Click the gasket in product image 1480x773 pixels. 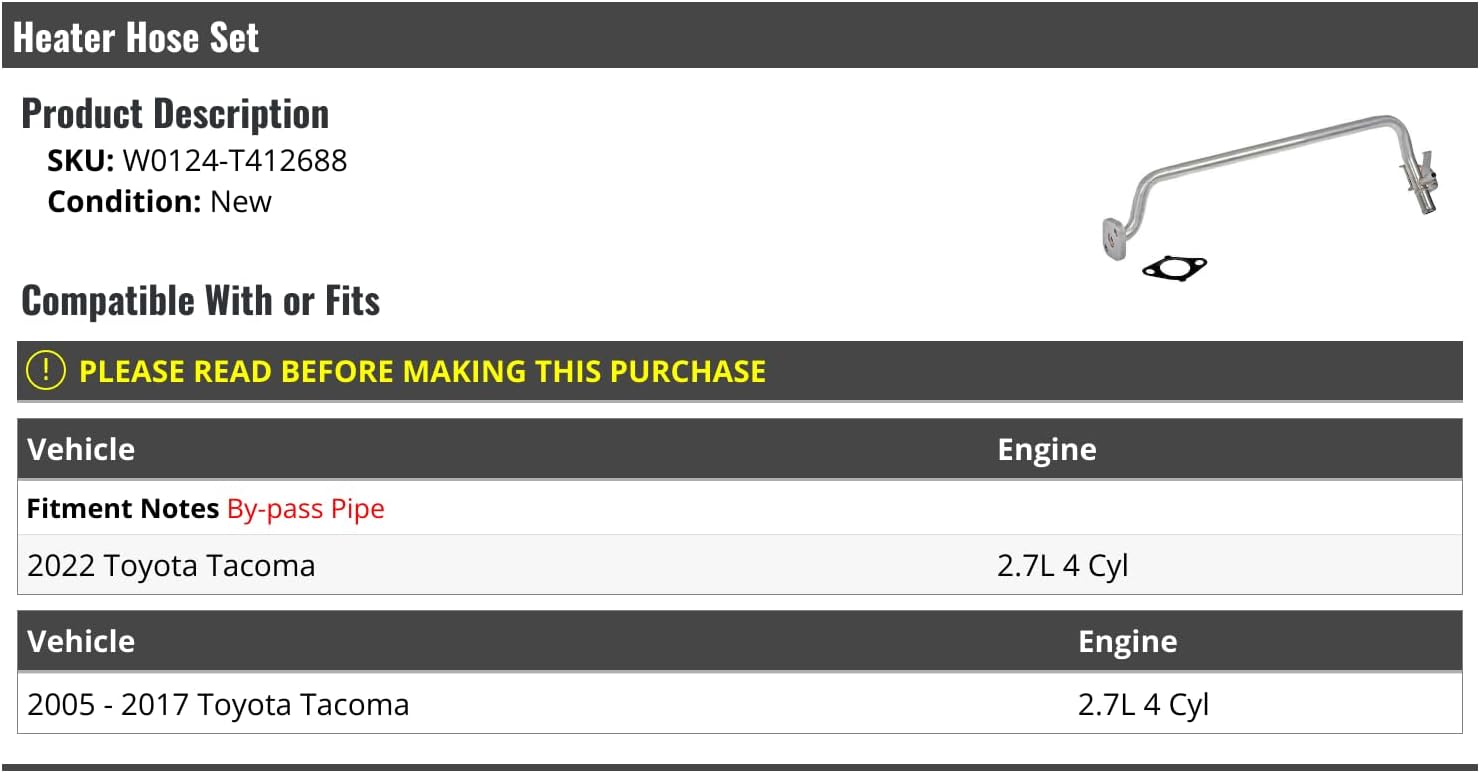point(1174,268)
